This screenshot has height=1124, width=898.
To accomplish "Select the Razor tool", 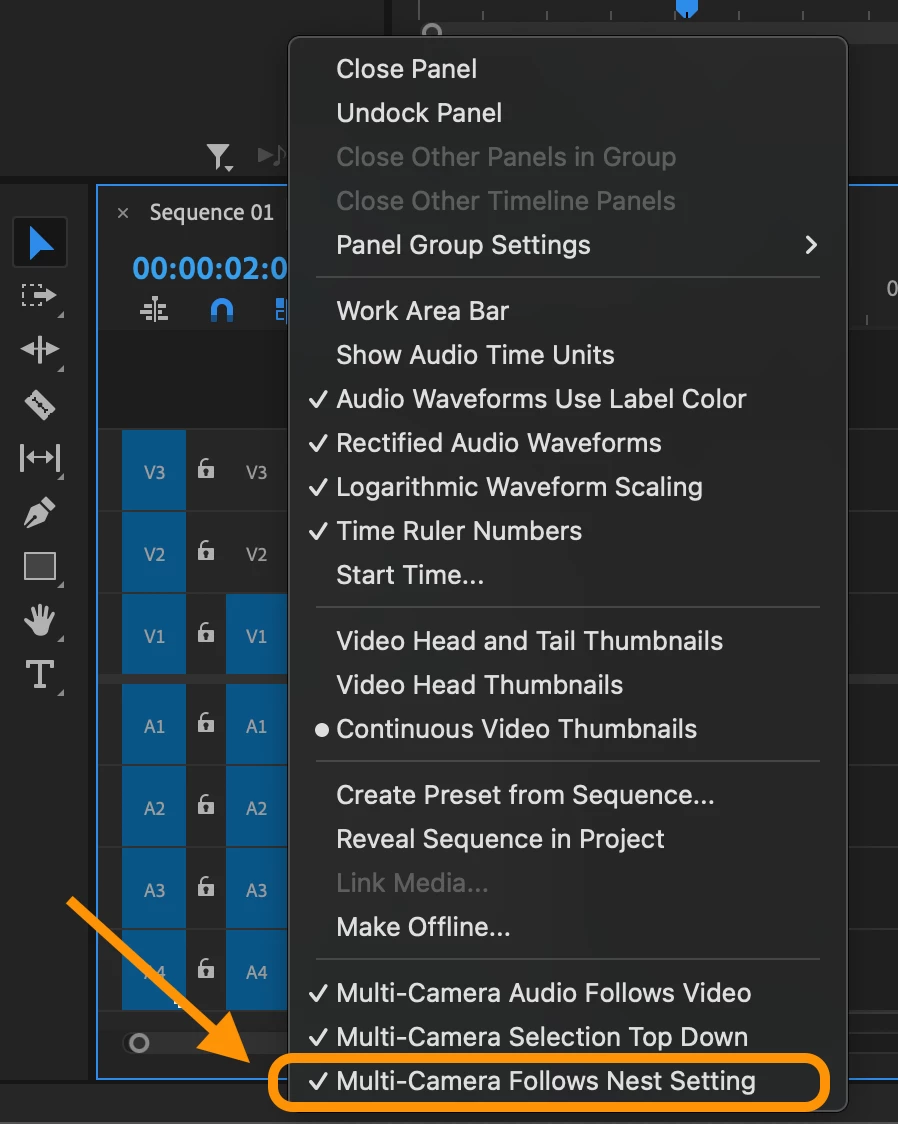I will (x=39, y=404).
